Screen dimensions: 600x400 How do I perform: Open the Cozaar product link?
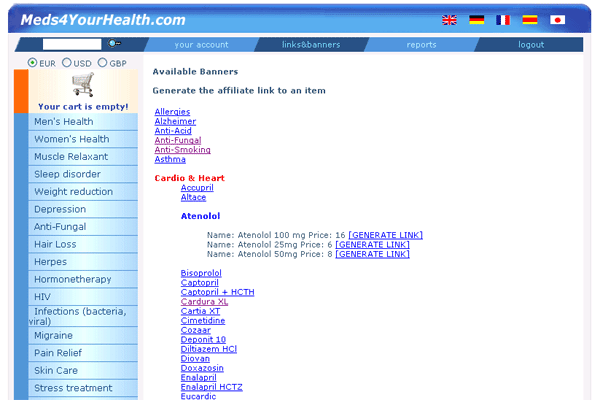196,330
